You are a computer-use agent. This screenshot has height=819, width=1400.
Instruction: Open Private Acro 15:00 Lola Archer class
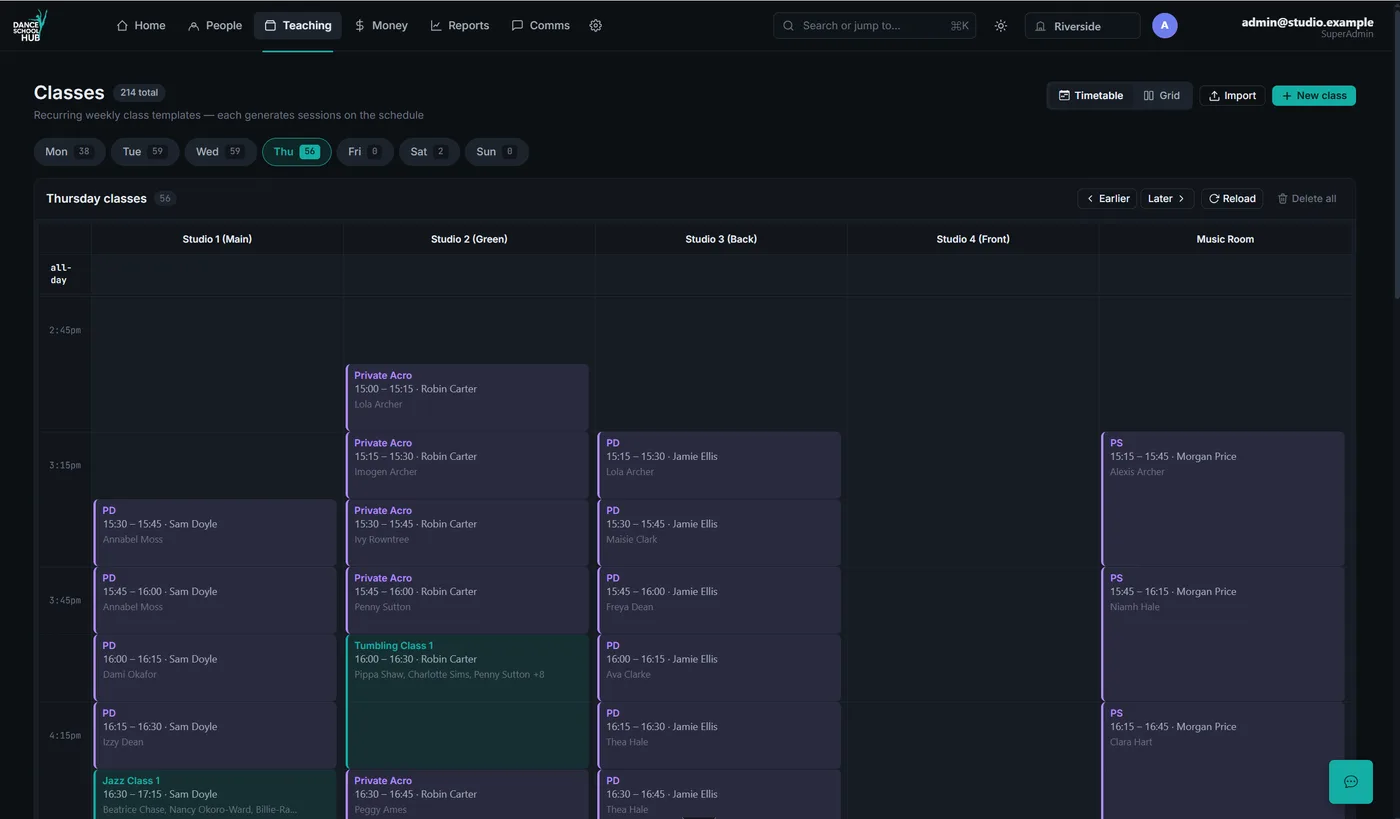467,397
